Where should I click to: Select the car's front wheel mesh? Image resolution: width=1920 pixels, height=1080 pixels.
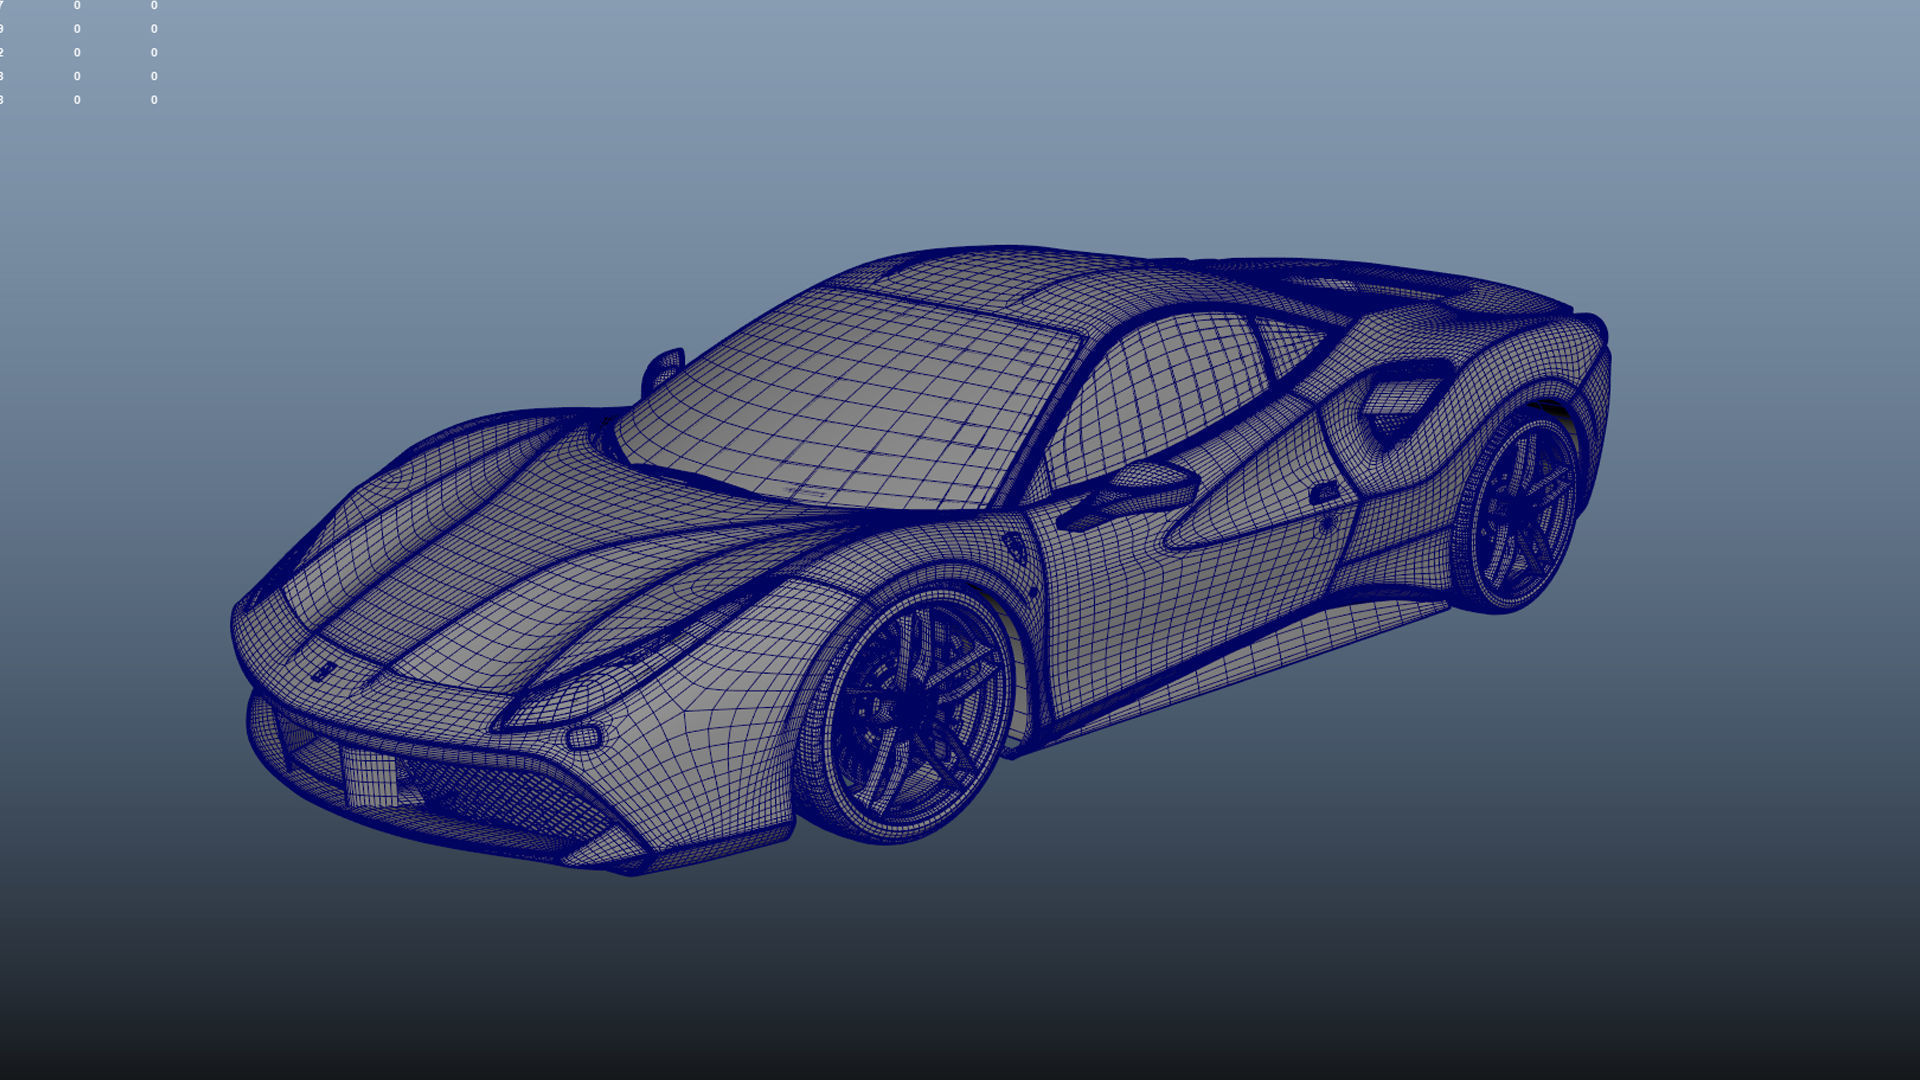tap(905, 712)
